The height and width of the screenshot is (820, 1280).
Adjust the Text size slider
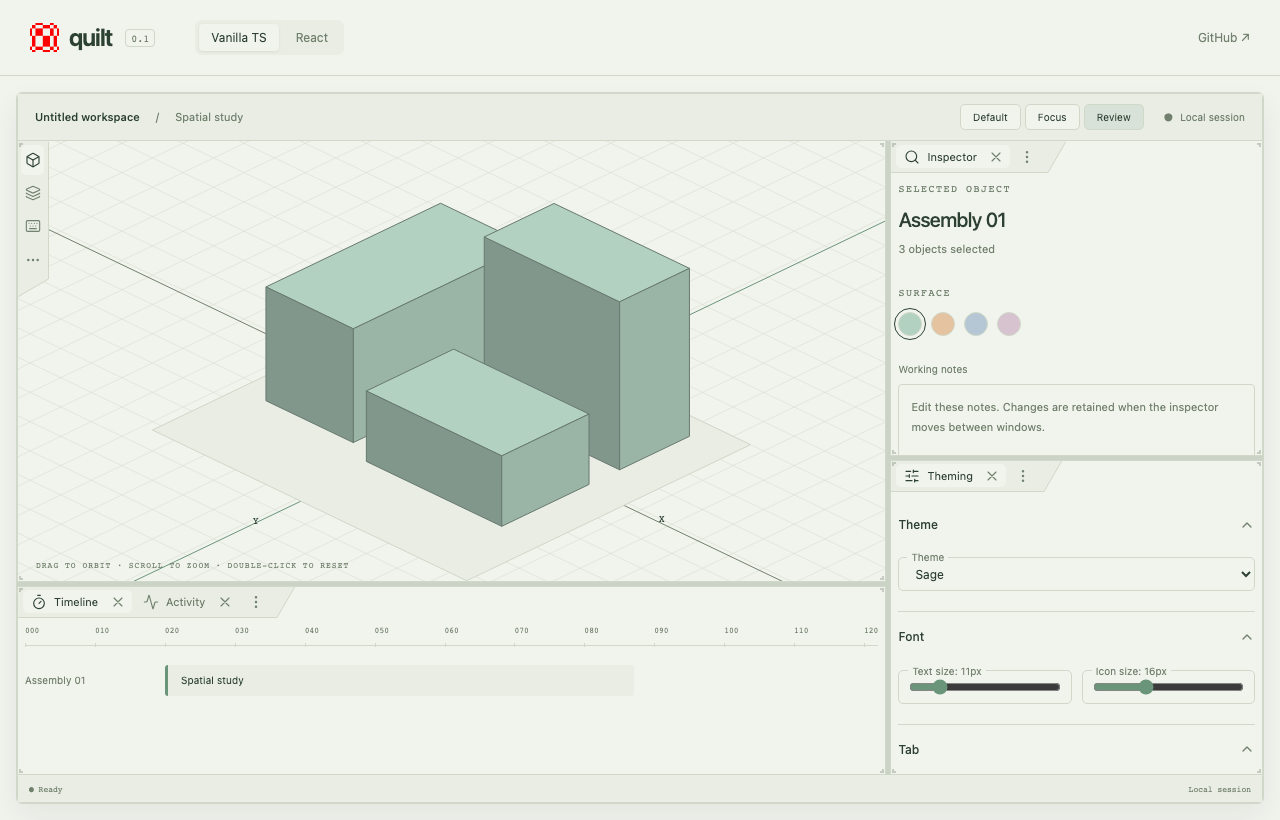click(985, 687)
